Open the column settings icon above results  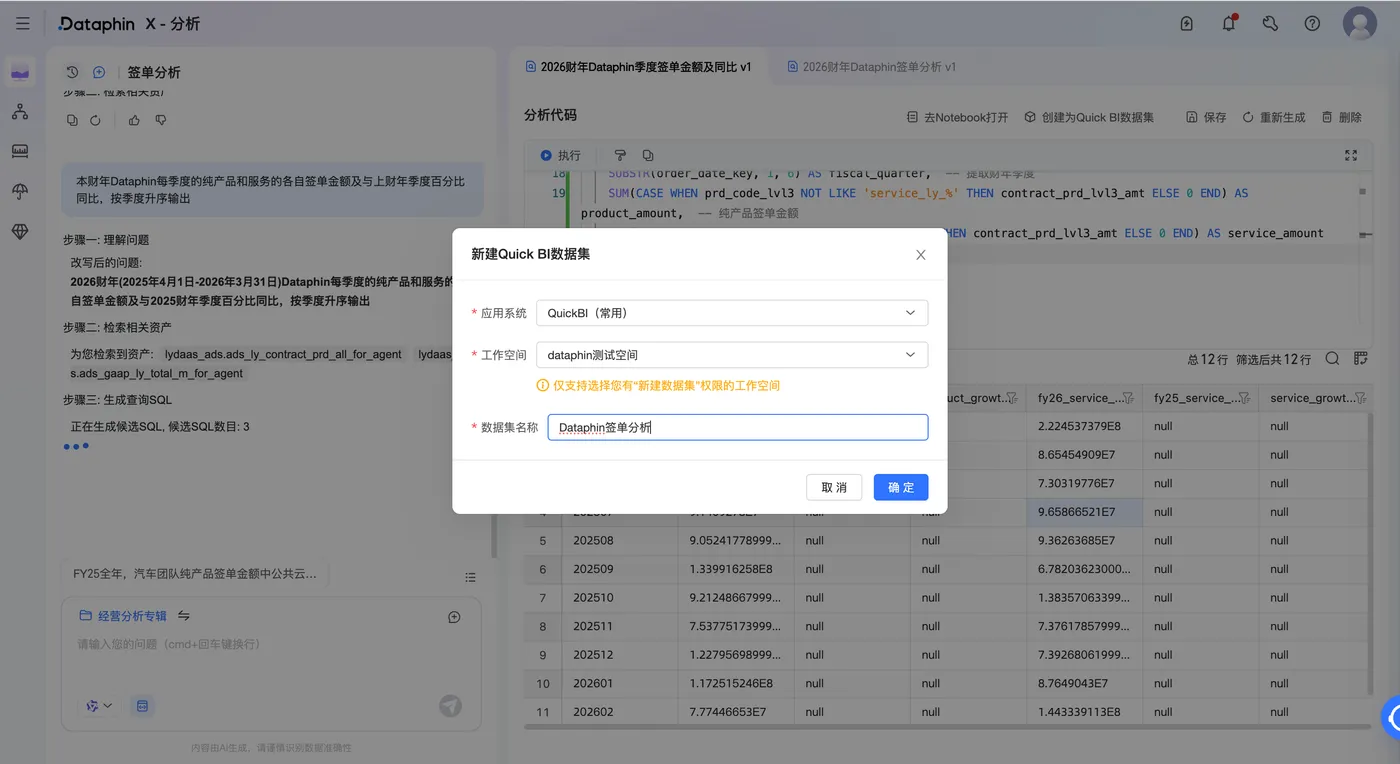1360,358
